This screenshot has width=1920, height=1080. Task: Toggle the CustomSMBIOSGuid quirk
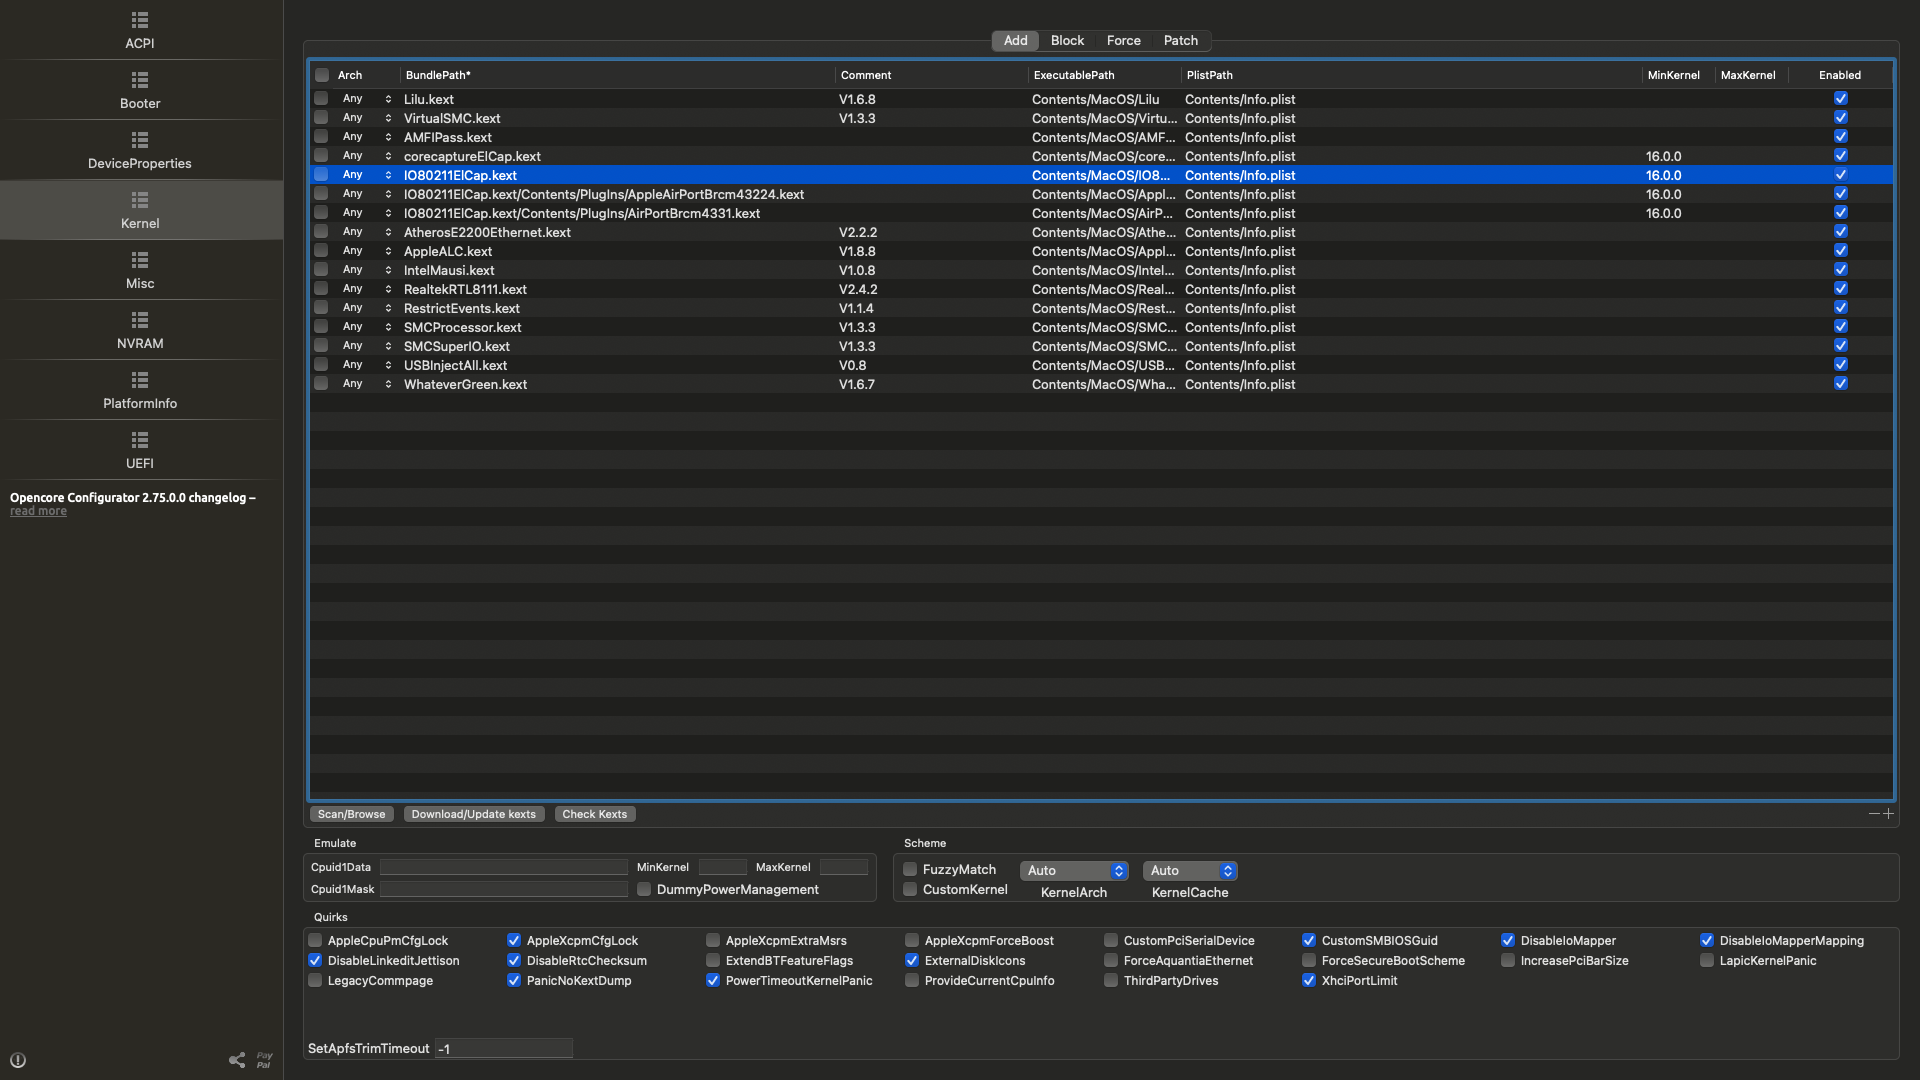point(1309,940)
